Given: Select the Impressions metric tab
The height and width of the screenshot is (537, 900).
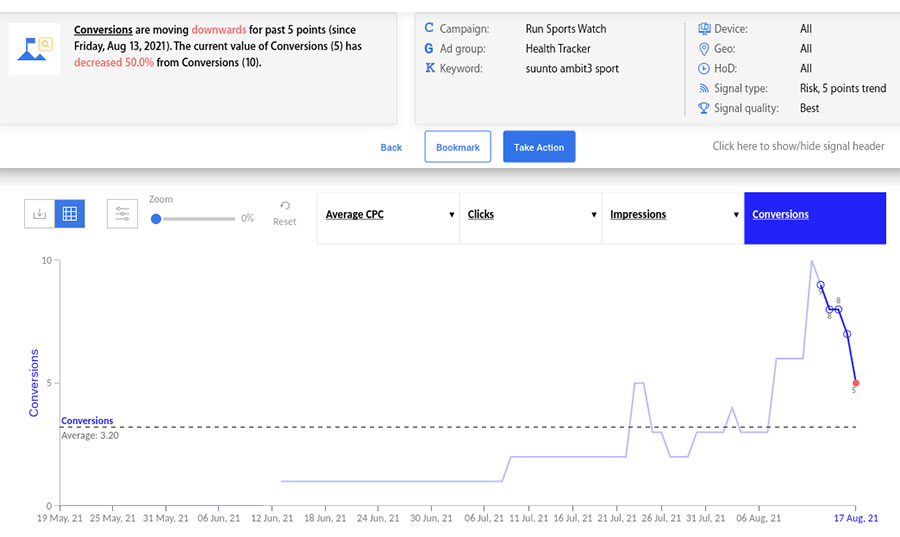Looking at the screenshot, I should (673, 218).
